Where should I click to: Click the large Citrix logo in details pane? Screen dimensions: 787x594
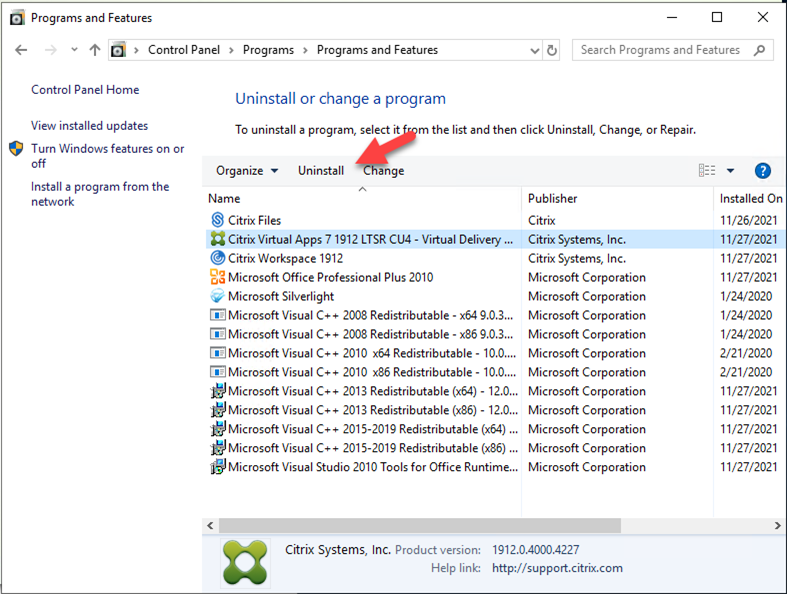click(245, 562)
